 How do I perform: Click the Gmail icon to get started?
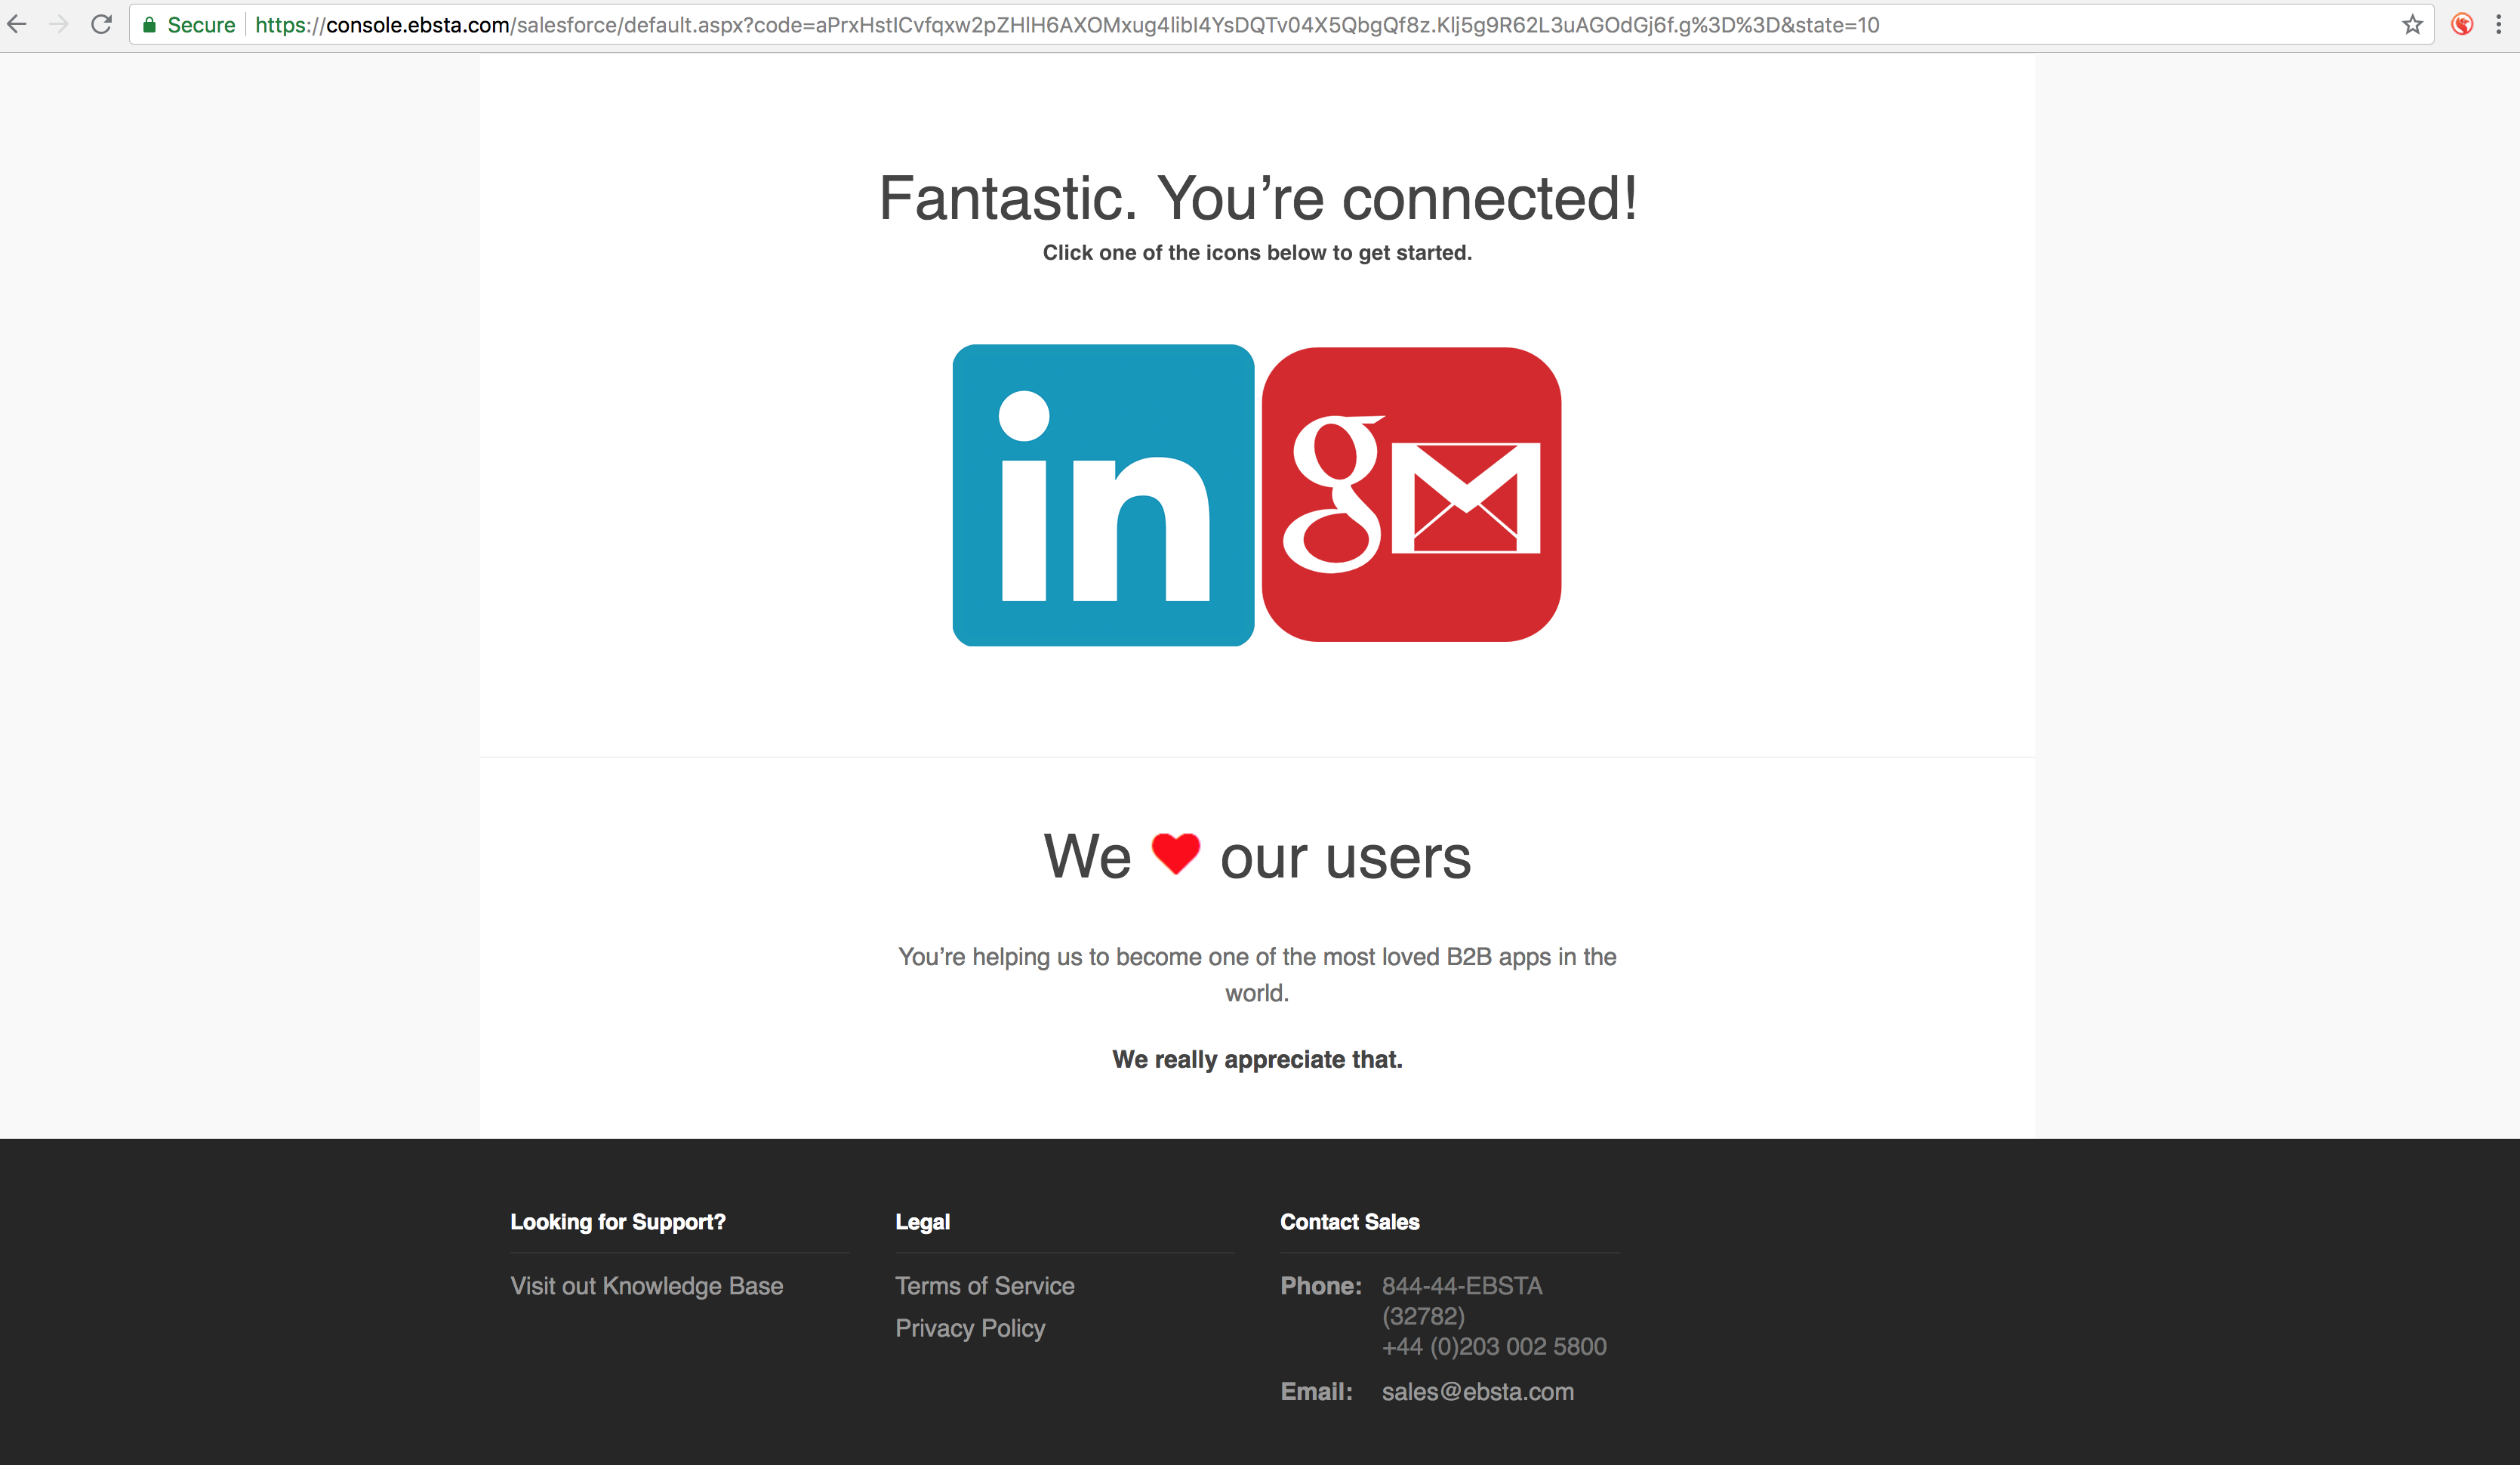point(1411,494)
